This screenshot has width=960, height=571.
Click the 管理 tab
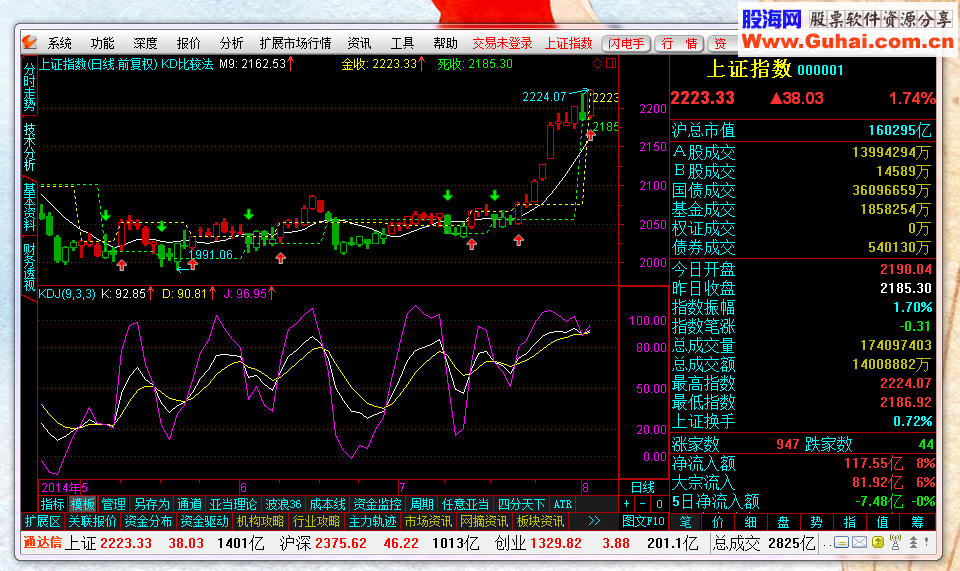pyautogui.click(x=113, y=504)
